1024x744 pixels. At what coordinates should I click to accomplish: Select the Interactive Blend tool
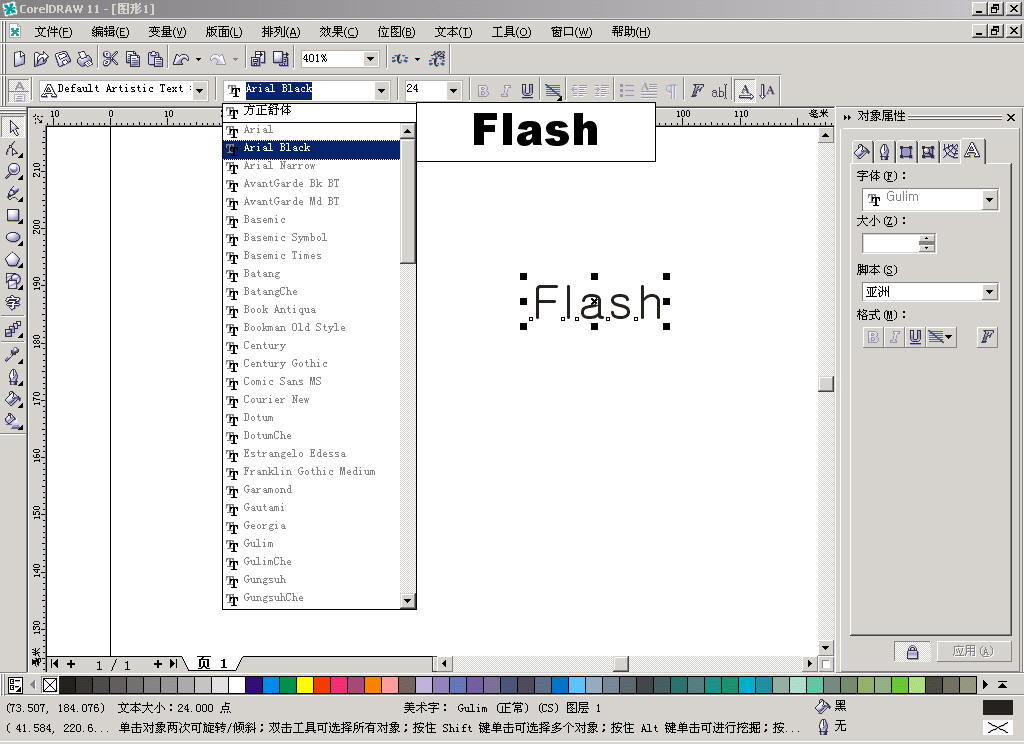[14, 330]
